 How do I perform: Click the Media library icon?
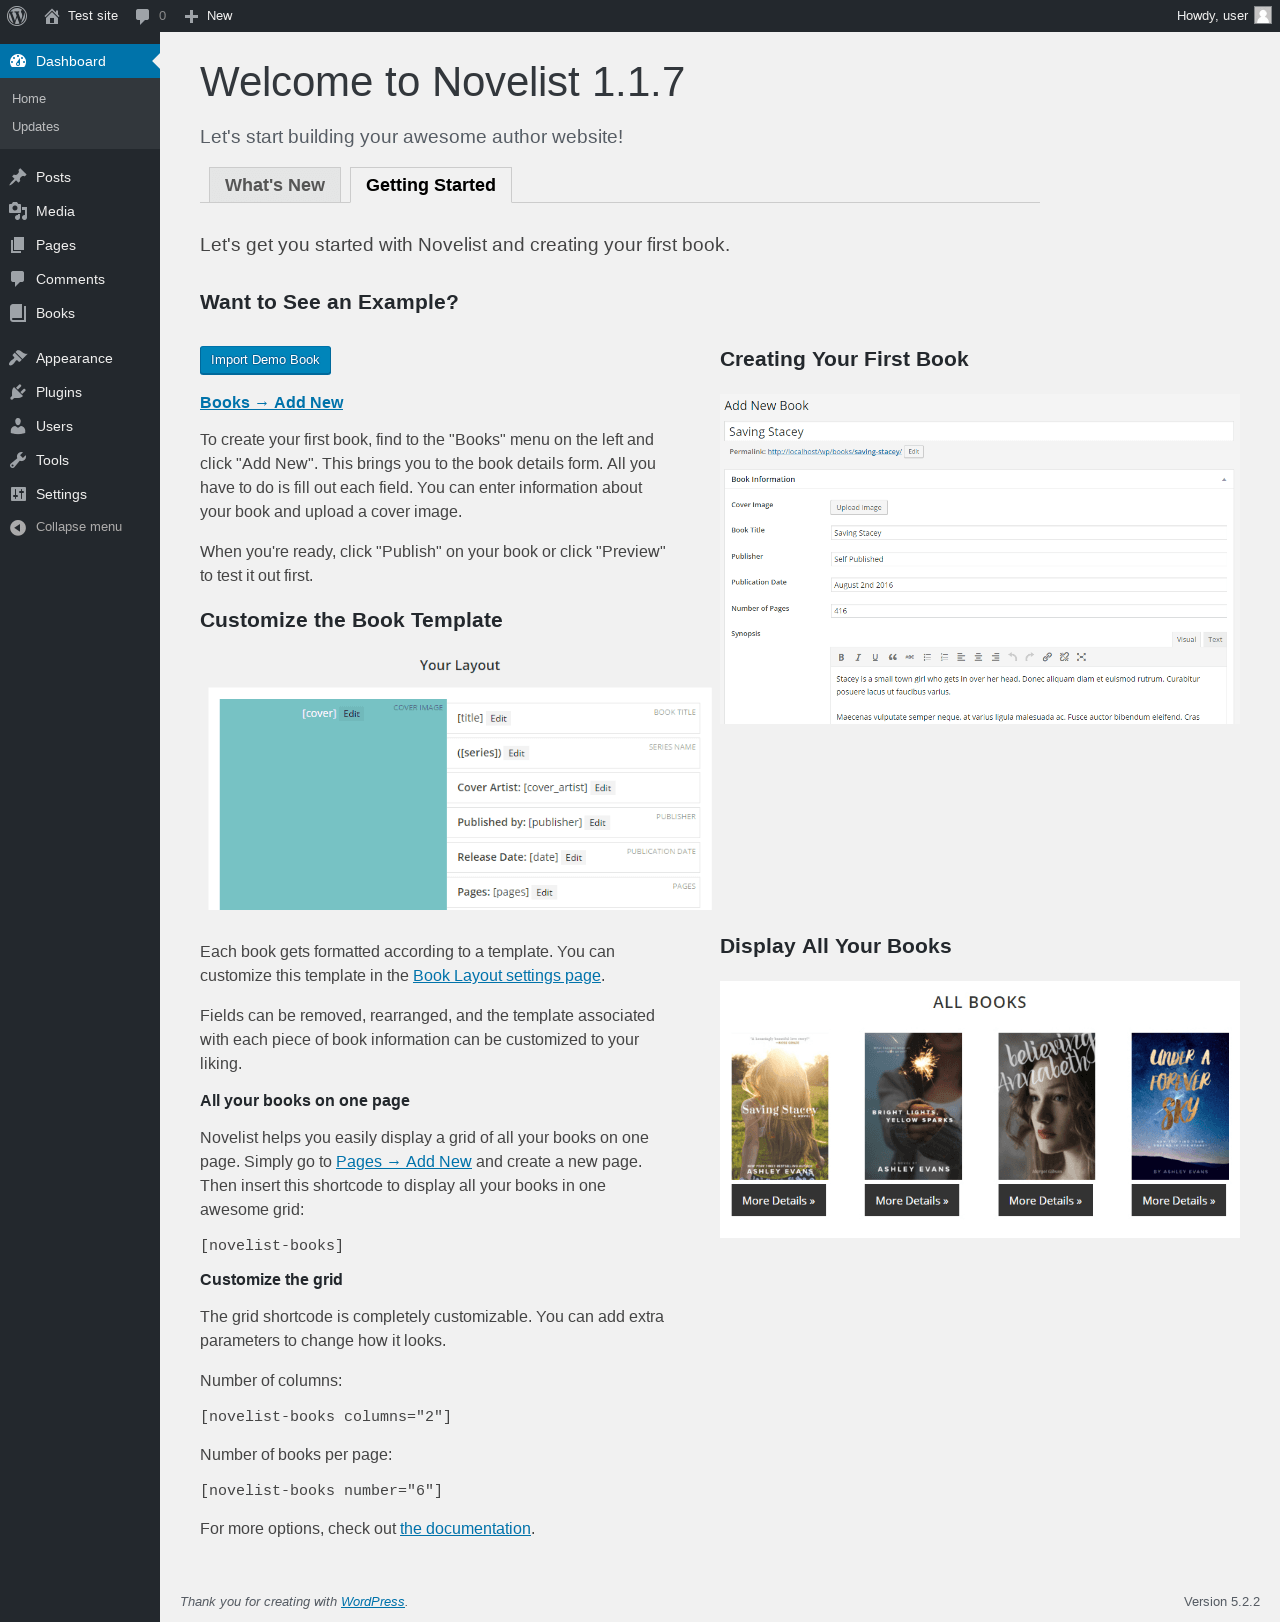click(x=18, y=211)
